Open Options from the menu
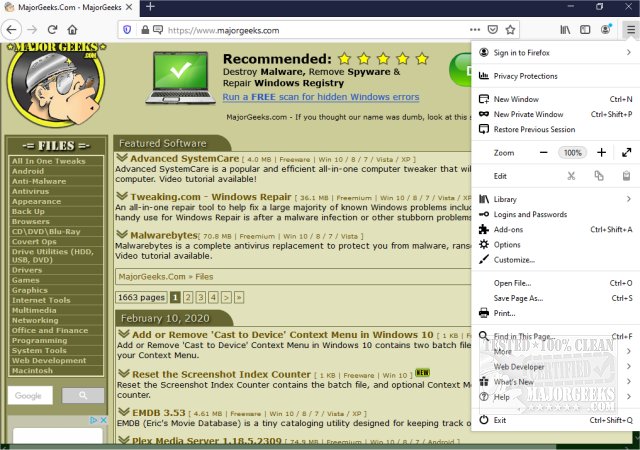The height and width of the screenshot is (450, 640). click(556, 245)
